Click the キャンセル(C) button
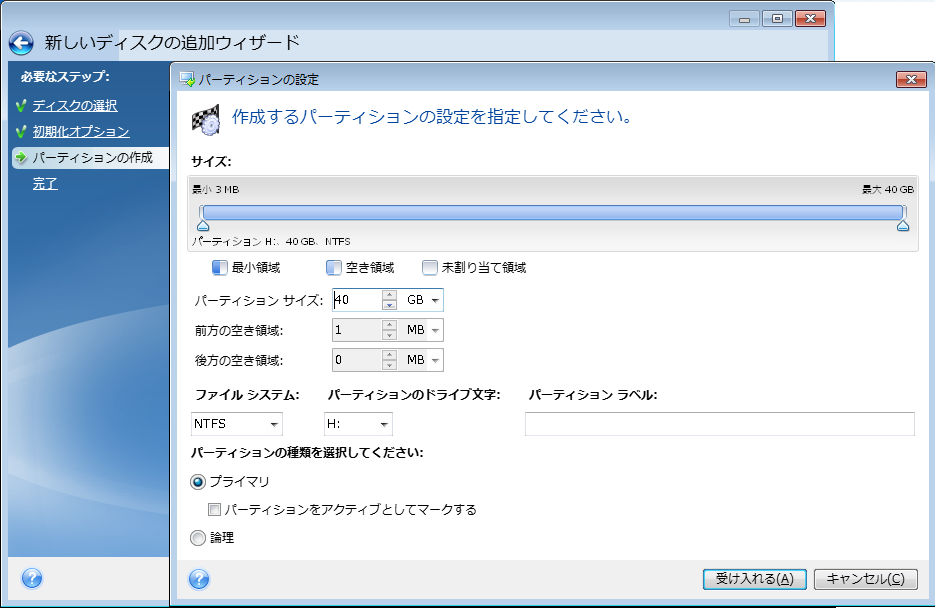This screenshot has width=935, height=608. (865, 579)
